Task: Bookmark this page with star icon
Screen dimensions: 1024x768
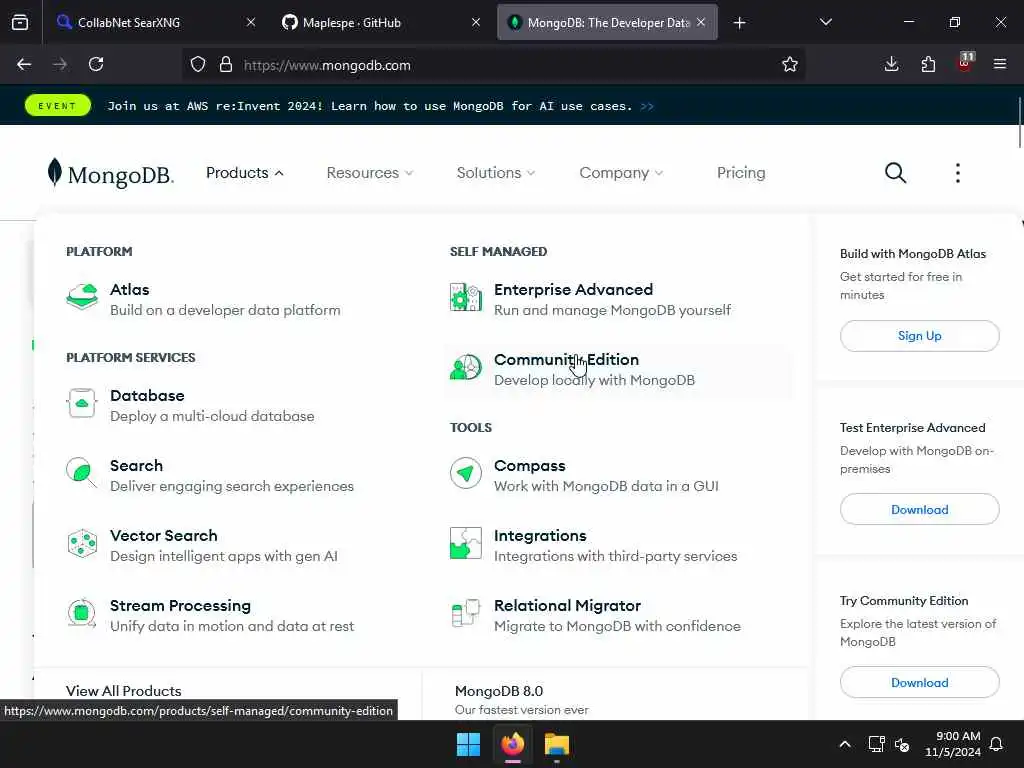Action: [x=790, y=65]
